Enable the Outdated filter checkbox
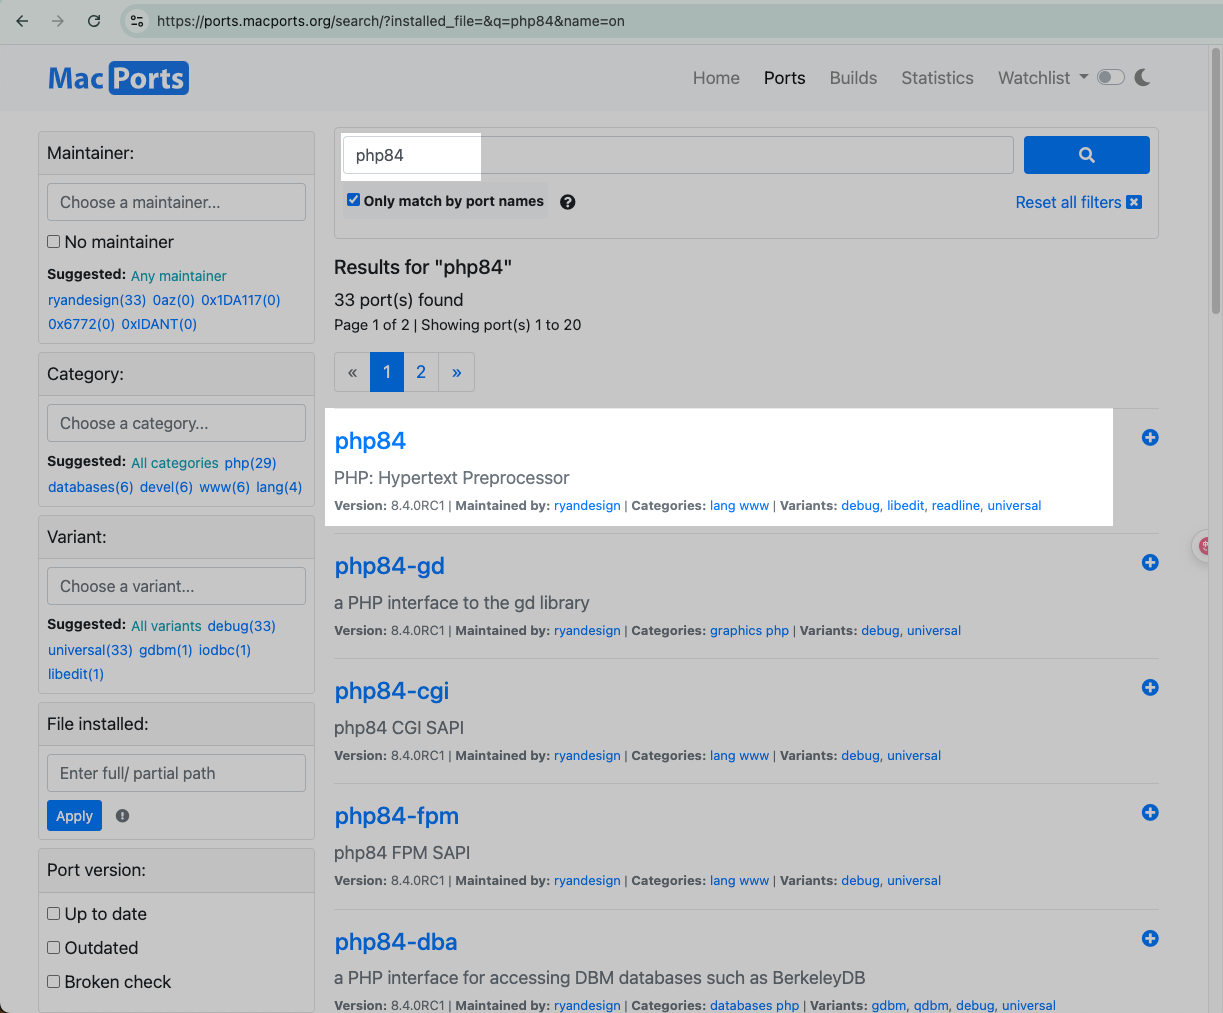The image size is (1223, 1013). click(54, 947)
